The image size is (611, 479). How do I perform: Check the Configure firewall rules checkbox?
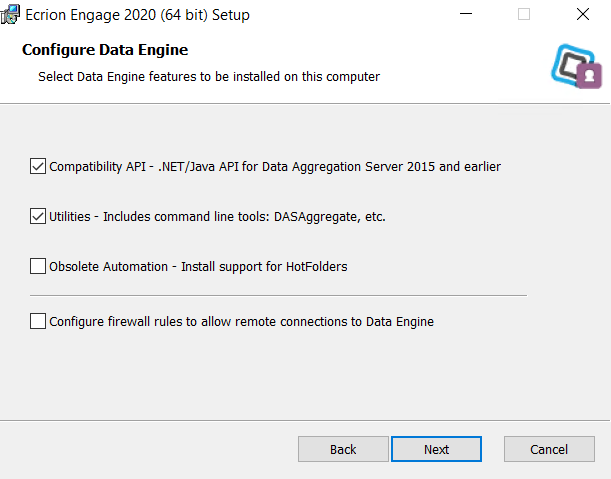click(38, 321)
